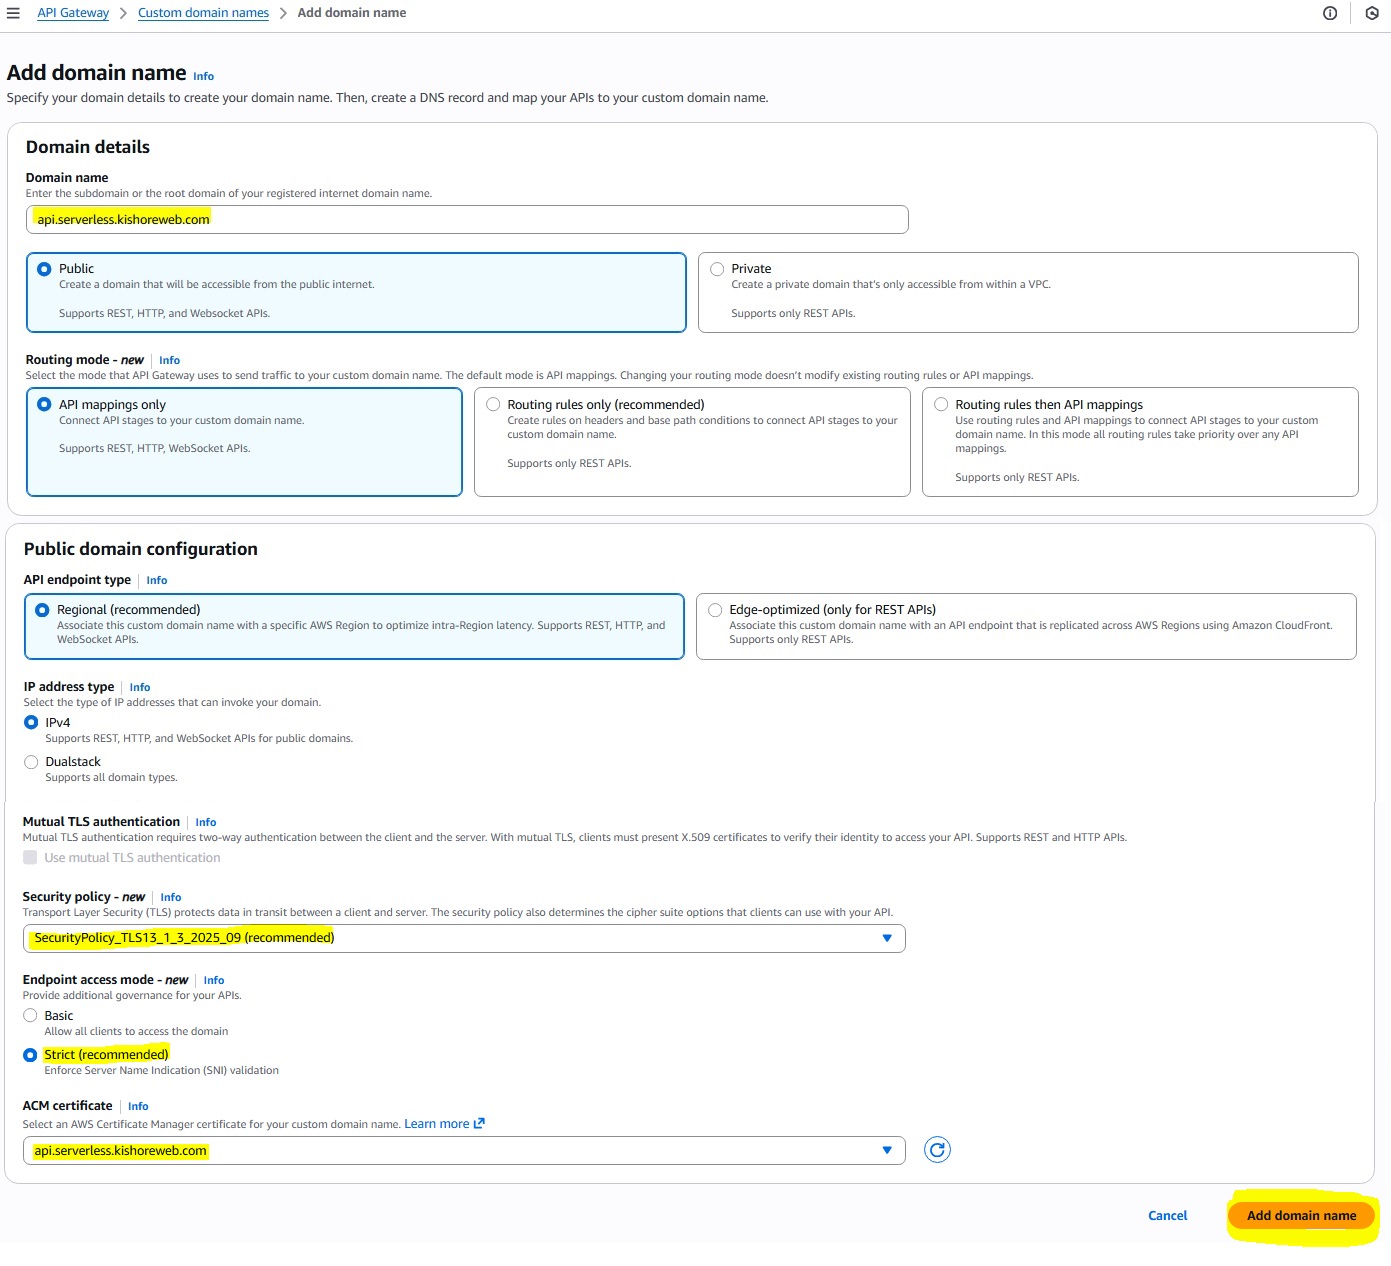This screenshot has width=1391, height=1266.
Task: Navigate to Custom domain names breadcrumb
Action: click(203, 13)
